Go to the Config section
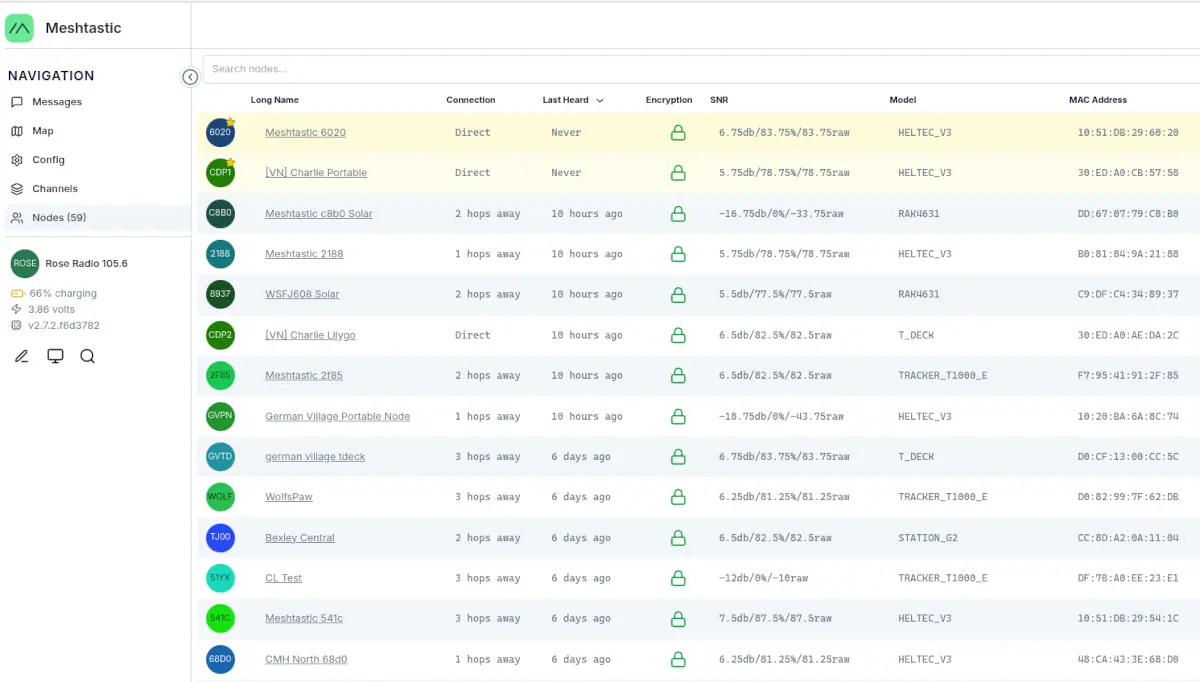Viewport: 1200px width, 682px height. pyautogui.click(x=48, y=160)
